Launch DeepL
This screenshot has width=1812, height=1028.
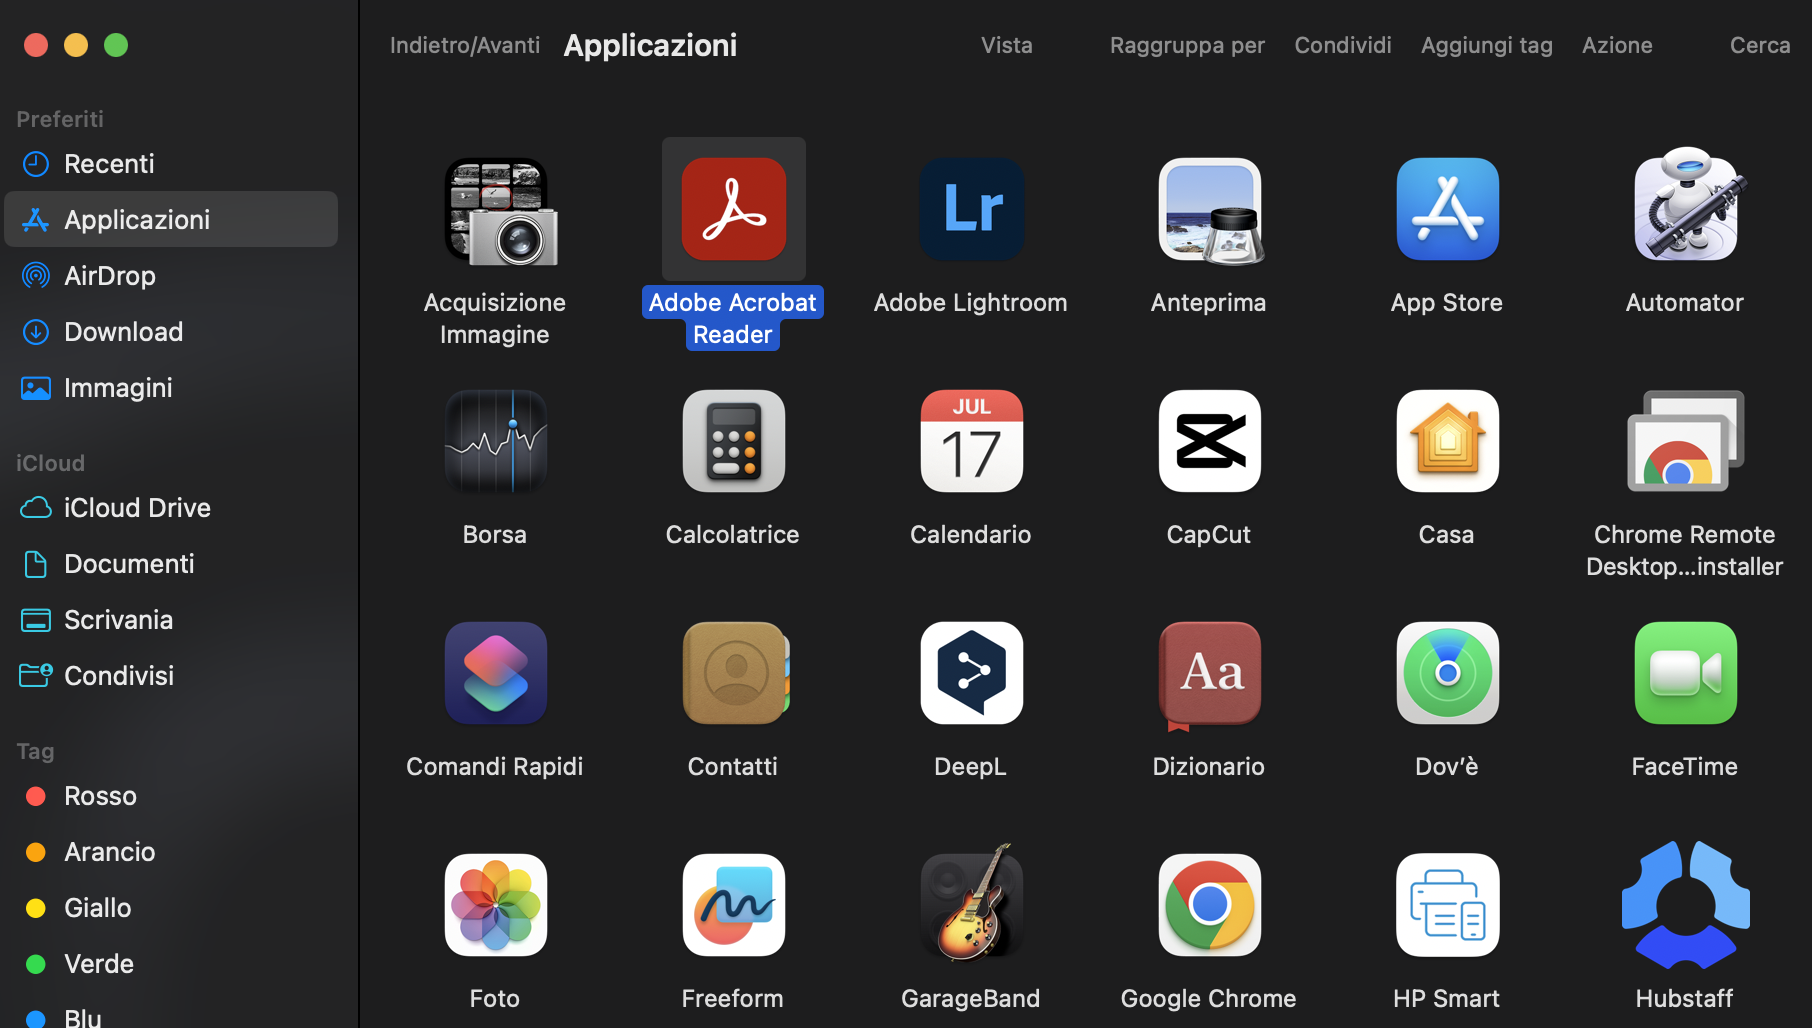(970, 673)
